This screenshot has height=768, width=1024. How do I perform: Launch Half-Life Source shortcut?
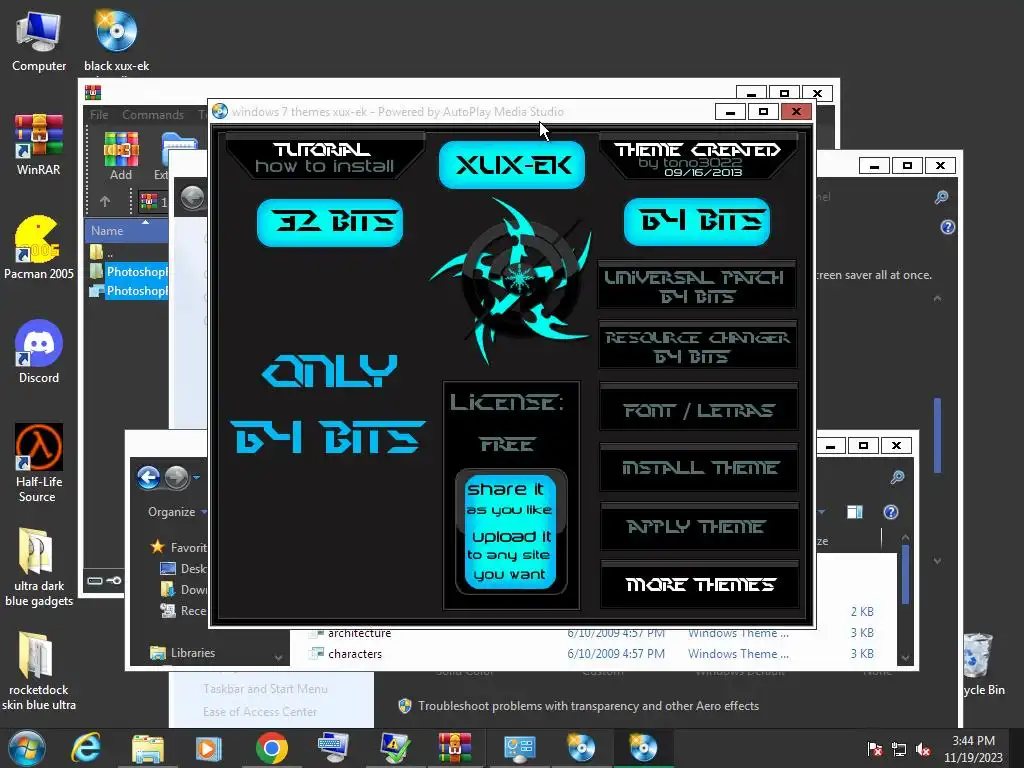[x=39, y=462]
